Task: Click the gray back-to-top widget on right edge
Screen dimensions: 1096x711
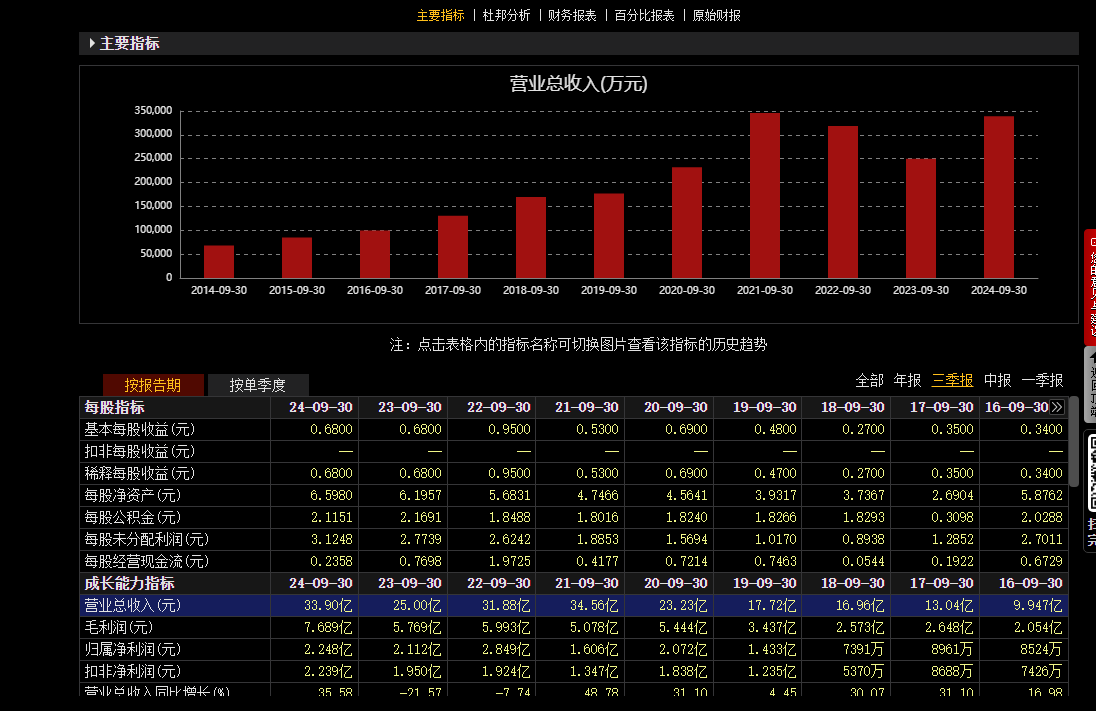Action: pyautogui.click(x=1090, y=385)
